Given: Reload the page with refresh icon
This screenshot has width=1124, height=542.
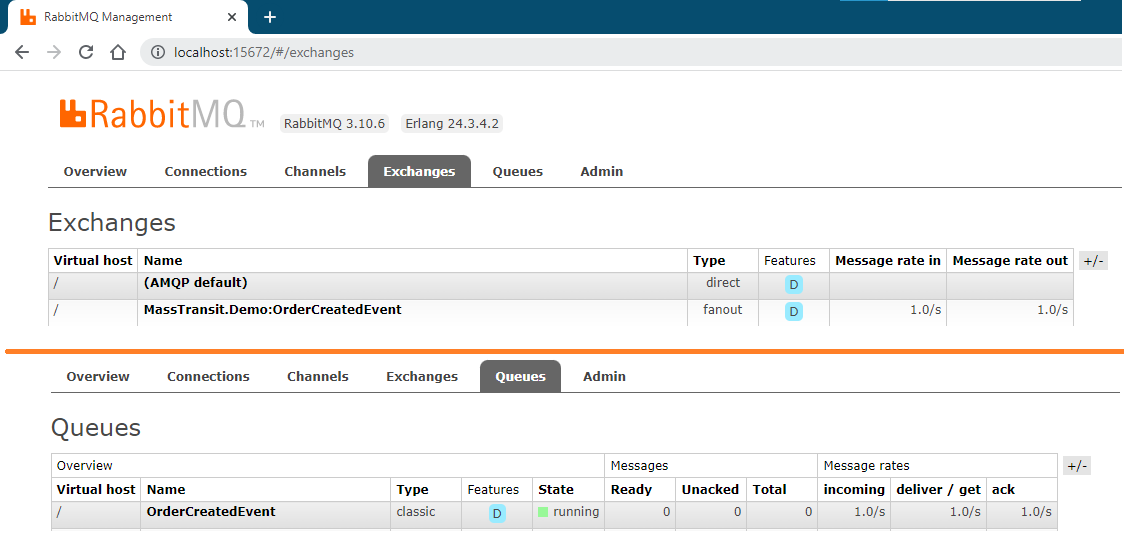Looking at the screenshot, I should coord(86,52).
